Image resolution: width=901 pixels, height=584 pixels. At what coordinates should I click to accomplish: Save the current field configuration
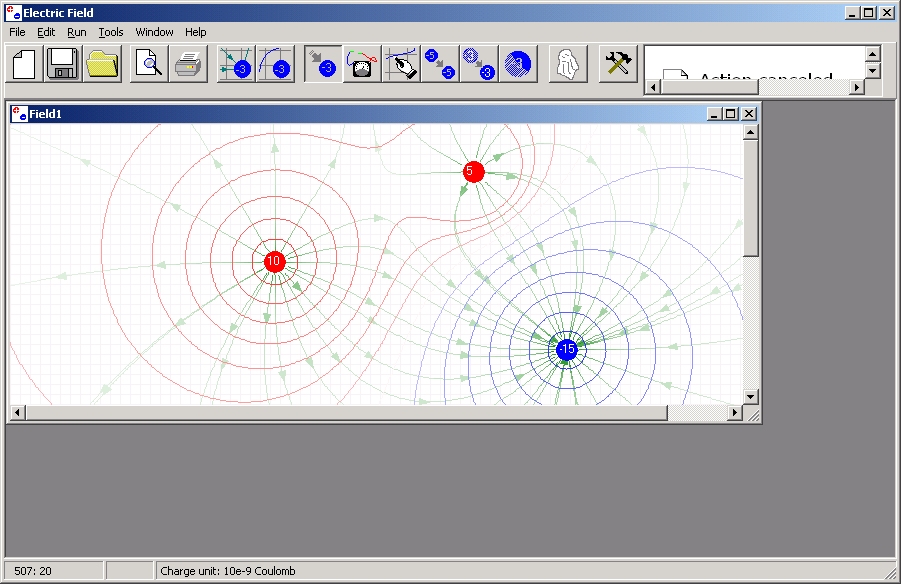(62, 63)
